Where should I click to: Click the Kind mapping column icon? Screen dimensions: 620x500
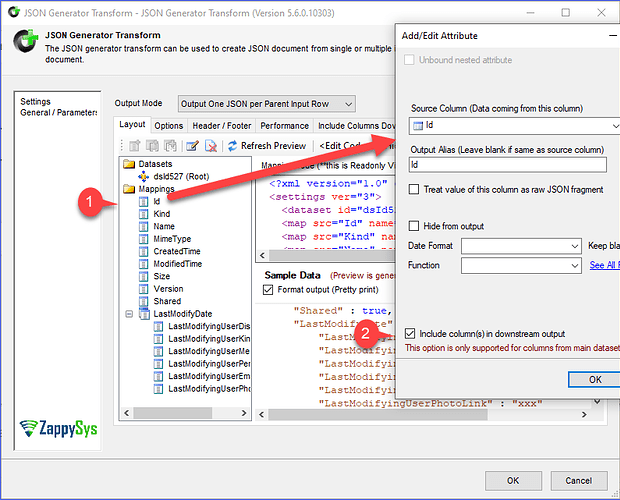coord(144,214)
